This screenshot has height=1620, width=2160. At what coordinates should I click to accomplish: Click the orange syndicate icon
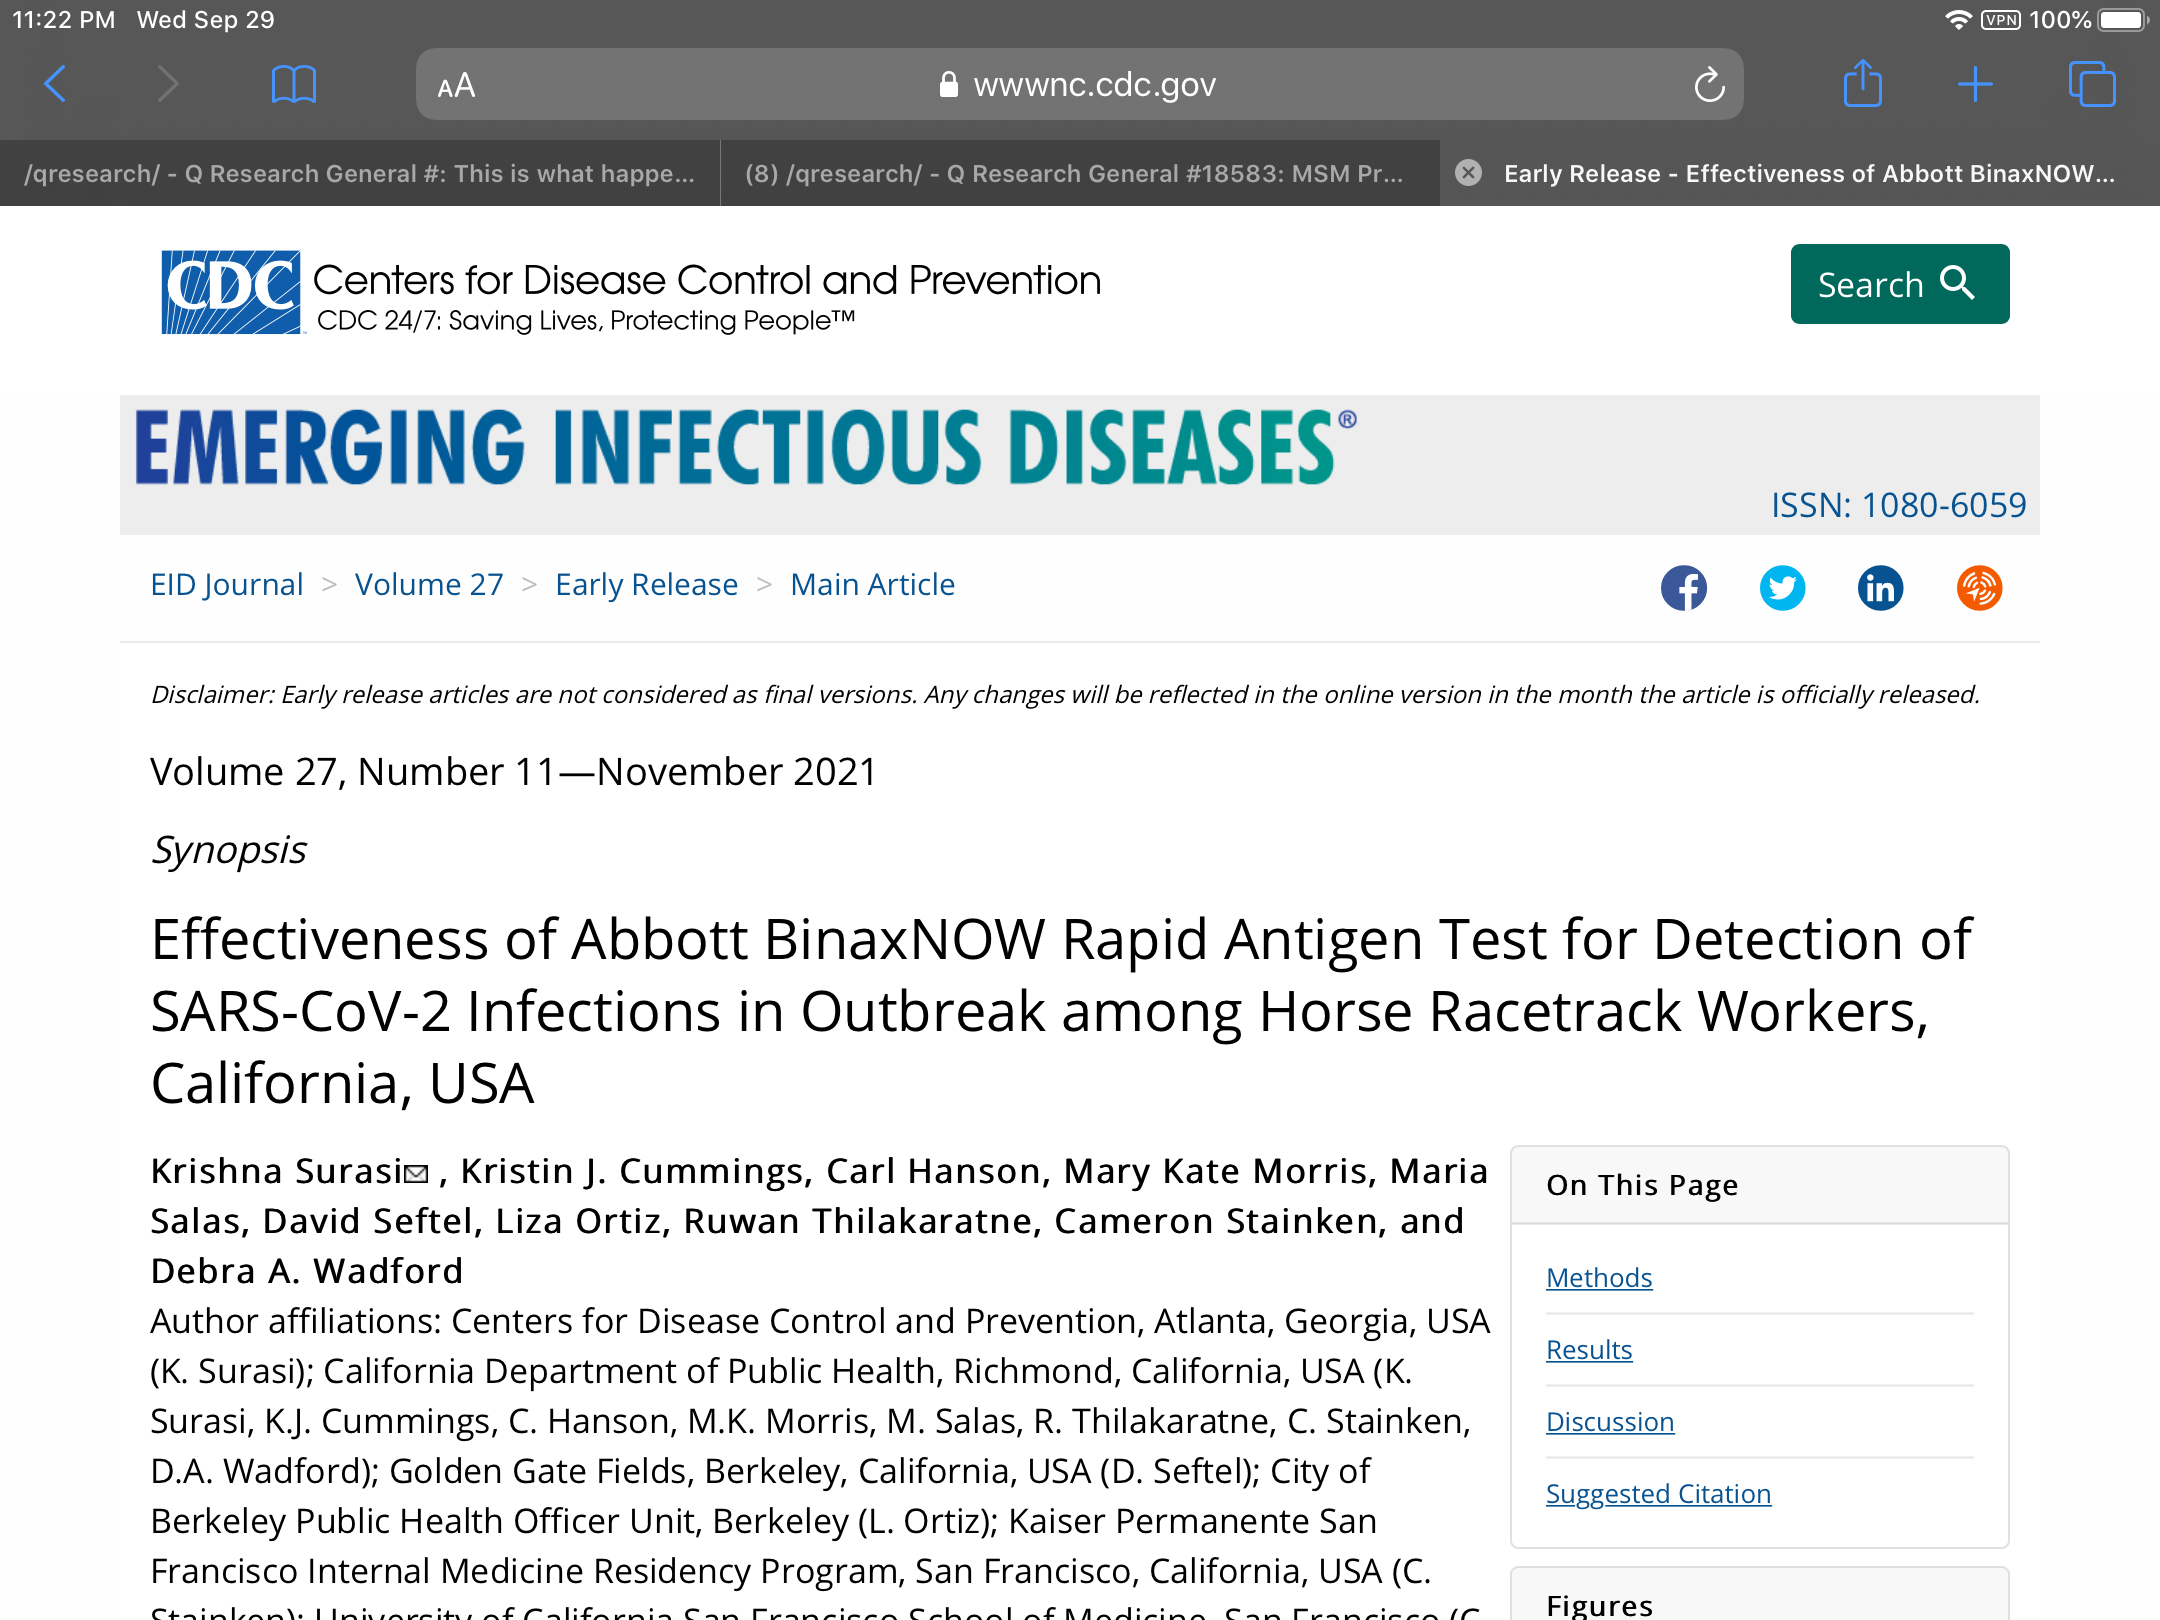pos(1979,588)
